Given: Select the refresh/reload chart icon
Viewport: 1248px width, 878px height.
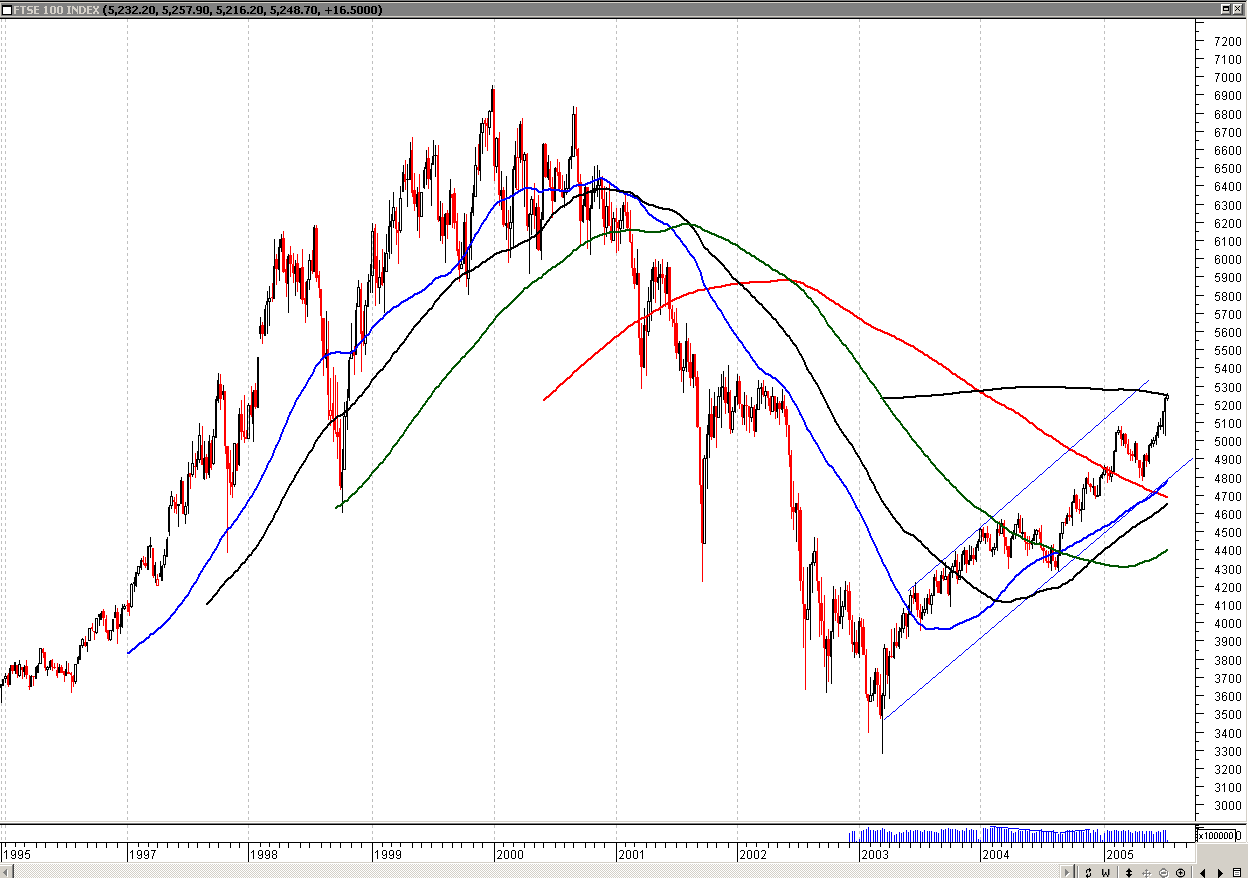Looking at the screenshot, I should point(1088,870).
